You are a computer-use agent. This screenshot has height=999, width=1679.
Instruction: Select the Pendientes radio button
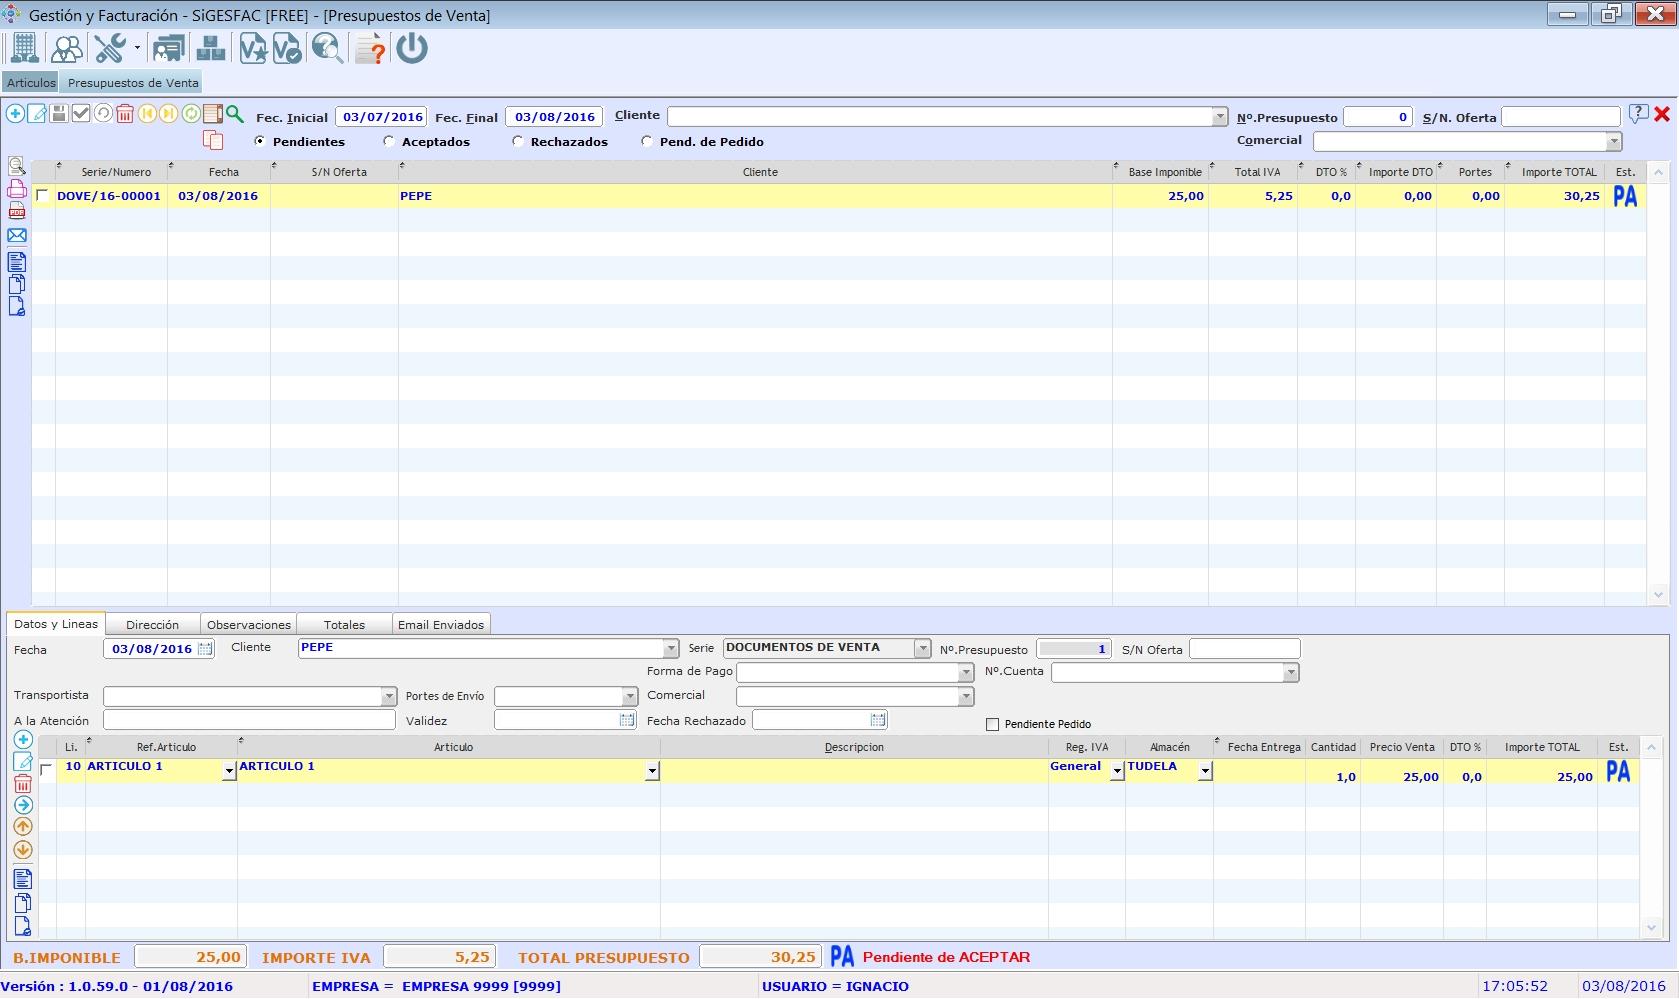pyautogui.click(x=260, y=141)
